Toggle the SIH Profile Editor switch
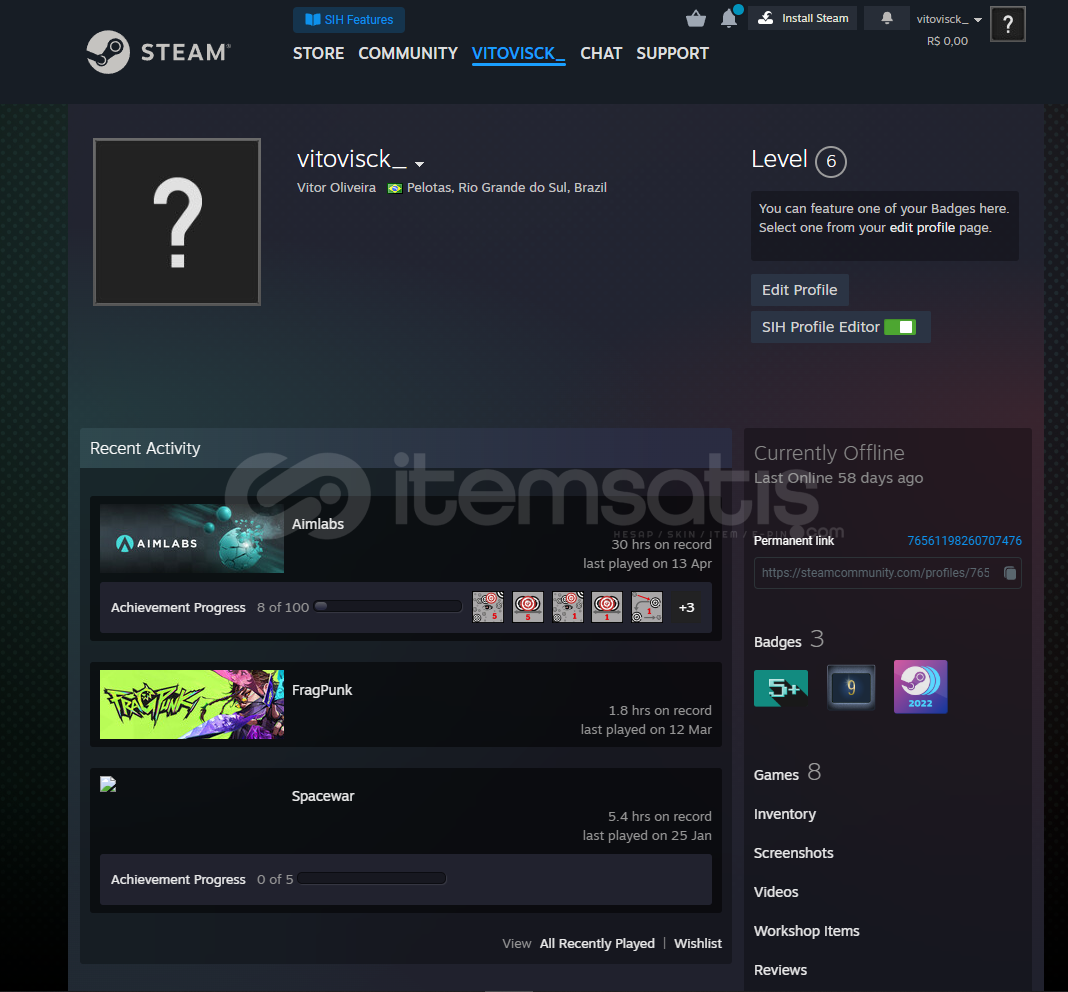The height and width of the screenshot is (992, 1068). click(900, 327)
